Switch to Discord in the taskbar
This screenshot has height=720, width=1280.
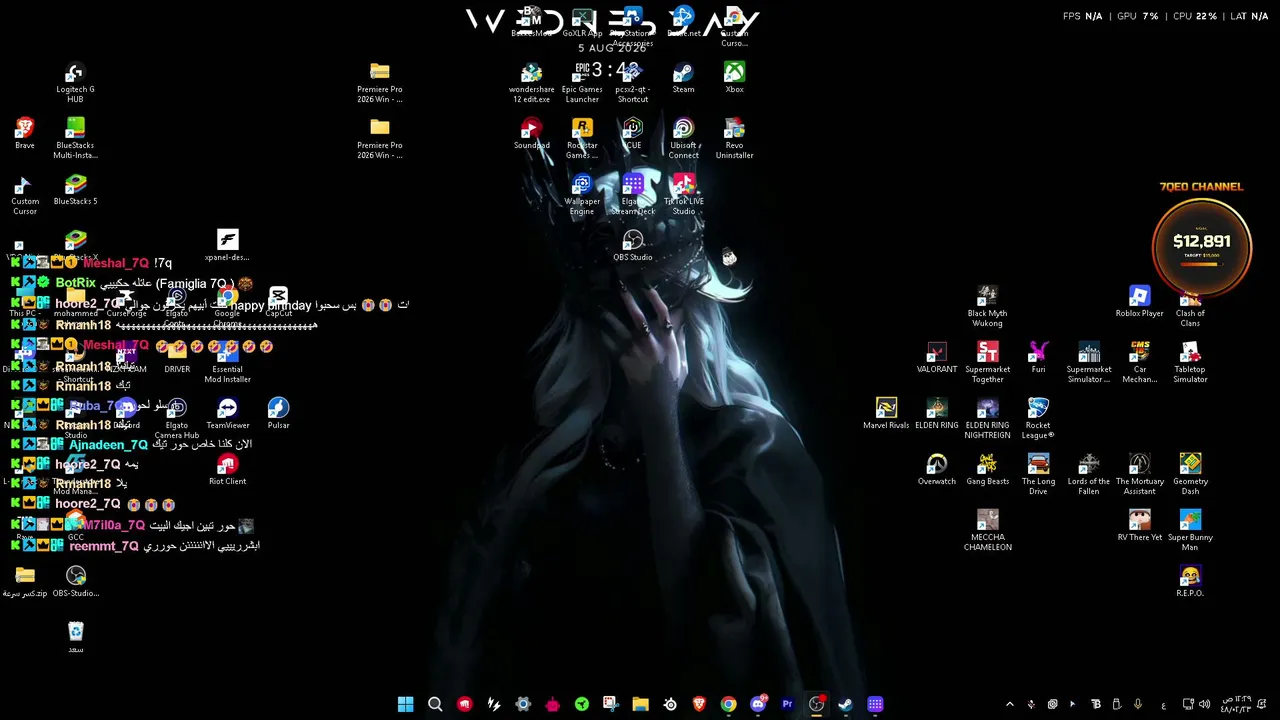click(x=758, y=704)
